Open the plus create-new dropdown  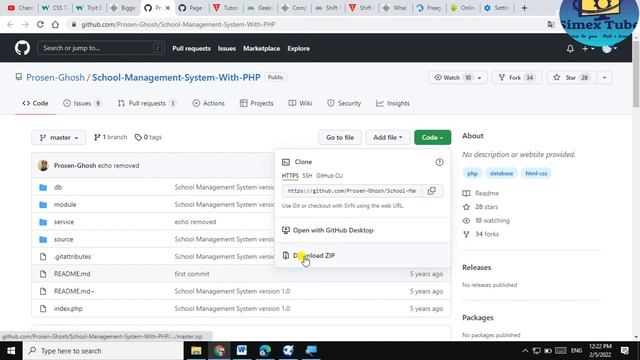tap(588, 49)
